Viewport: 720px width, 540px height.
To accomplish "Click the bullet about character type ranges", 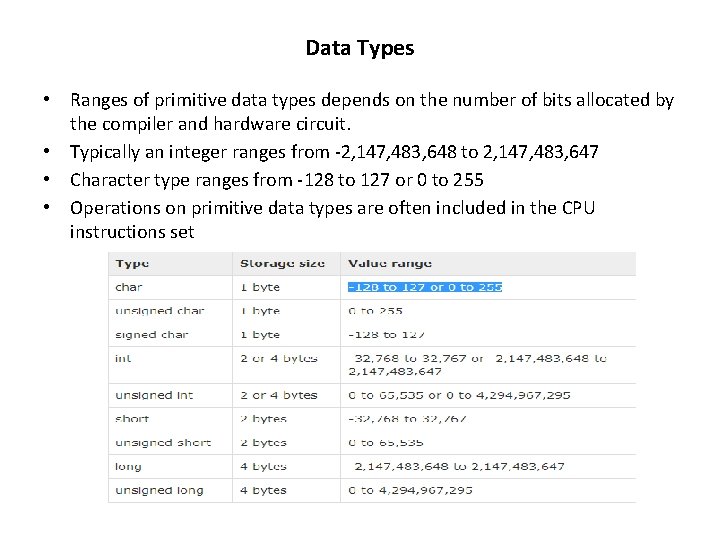I will 276,180.
